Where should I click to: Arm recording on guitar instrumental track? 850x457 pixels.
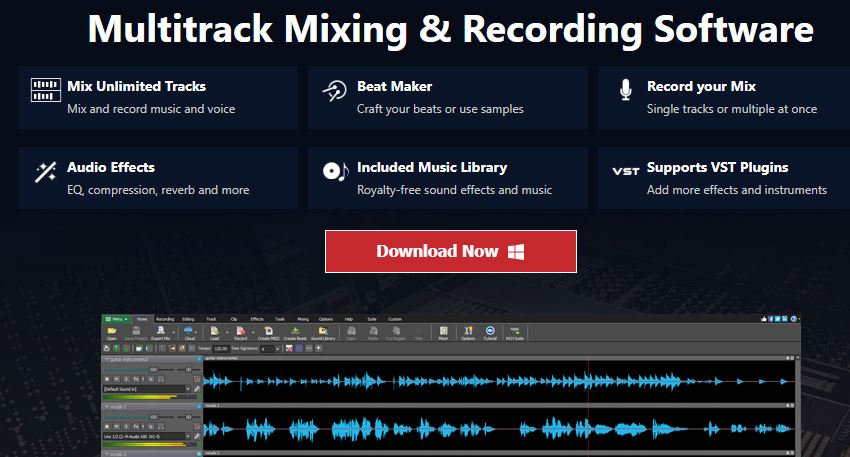tap(107, 379)
